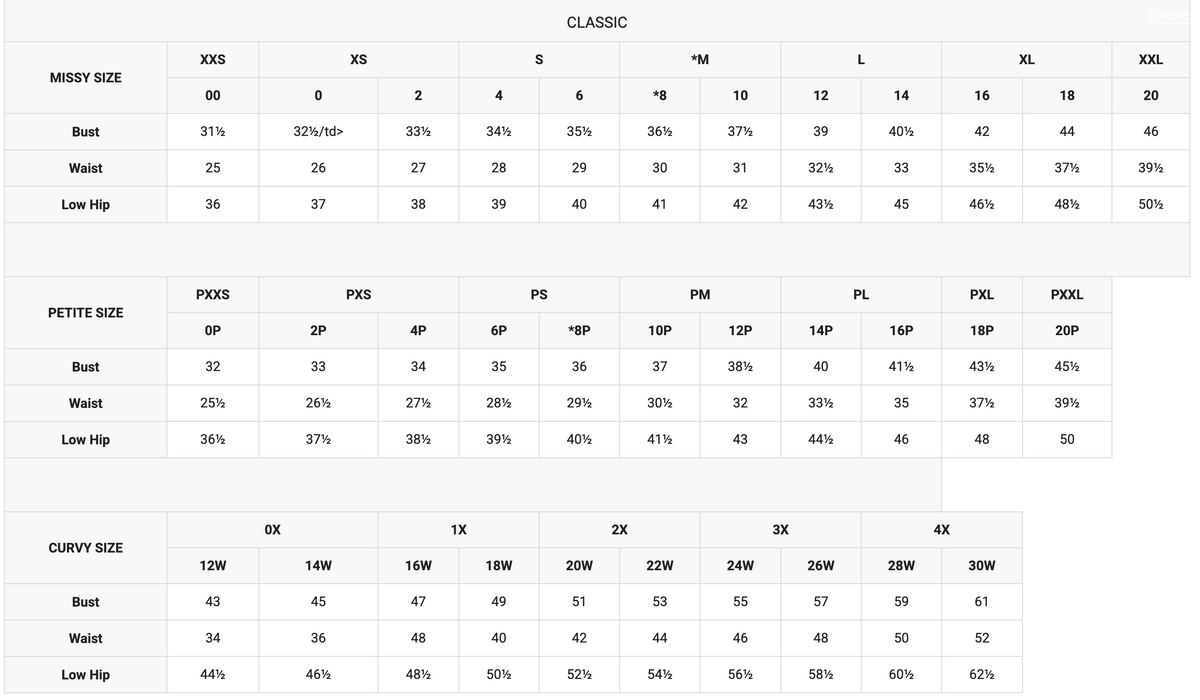Select the *M missy size header
The width and height of the screenshot is (1200, 700).
click(x=700, y=59)
